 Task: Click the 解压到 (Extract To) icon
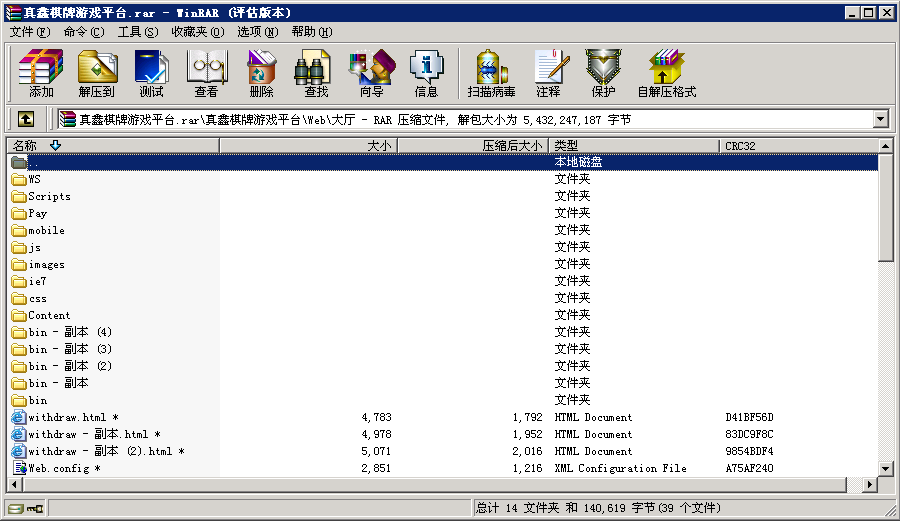coord(97,73)
